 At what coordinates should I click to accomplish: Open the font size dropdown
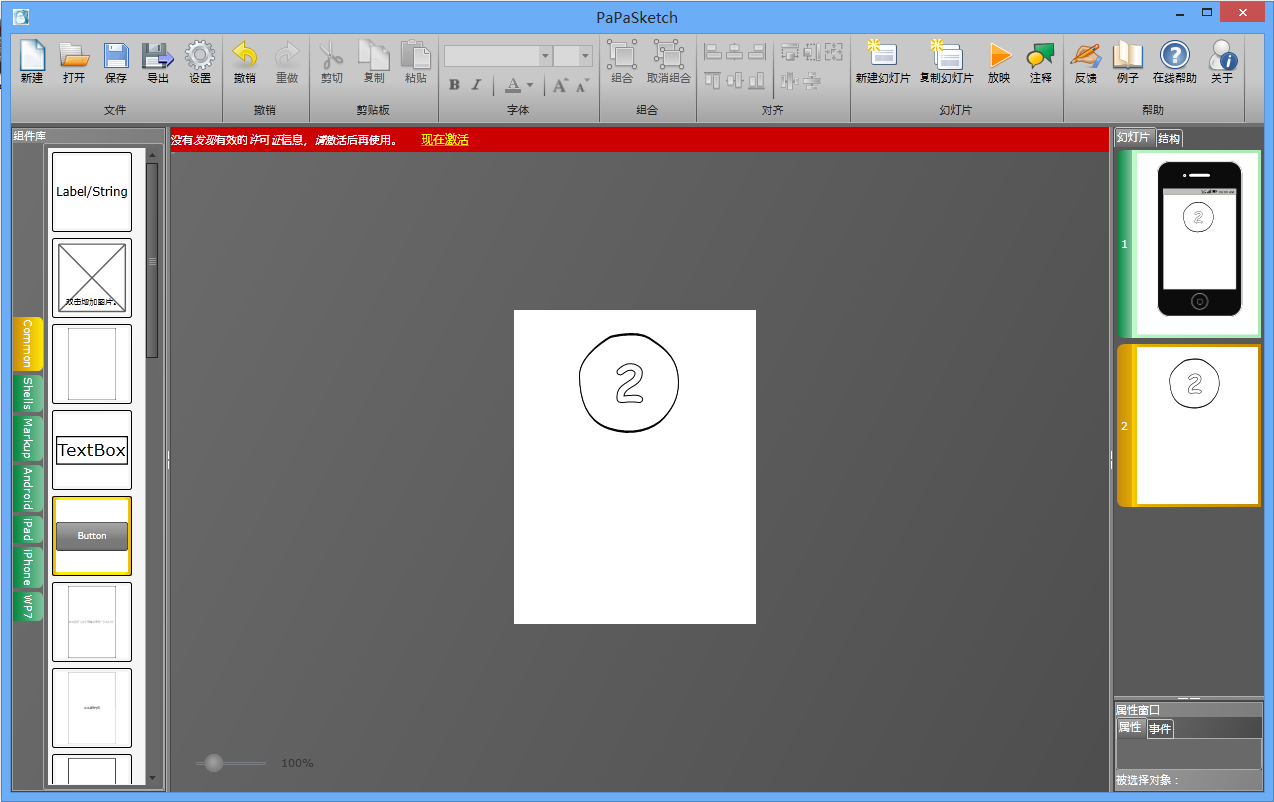pos(586,56)
